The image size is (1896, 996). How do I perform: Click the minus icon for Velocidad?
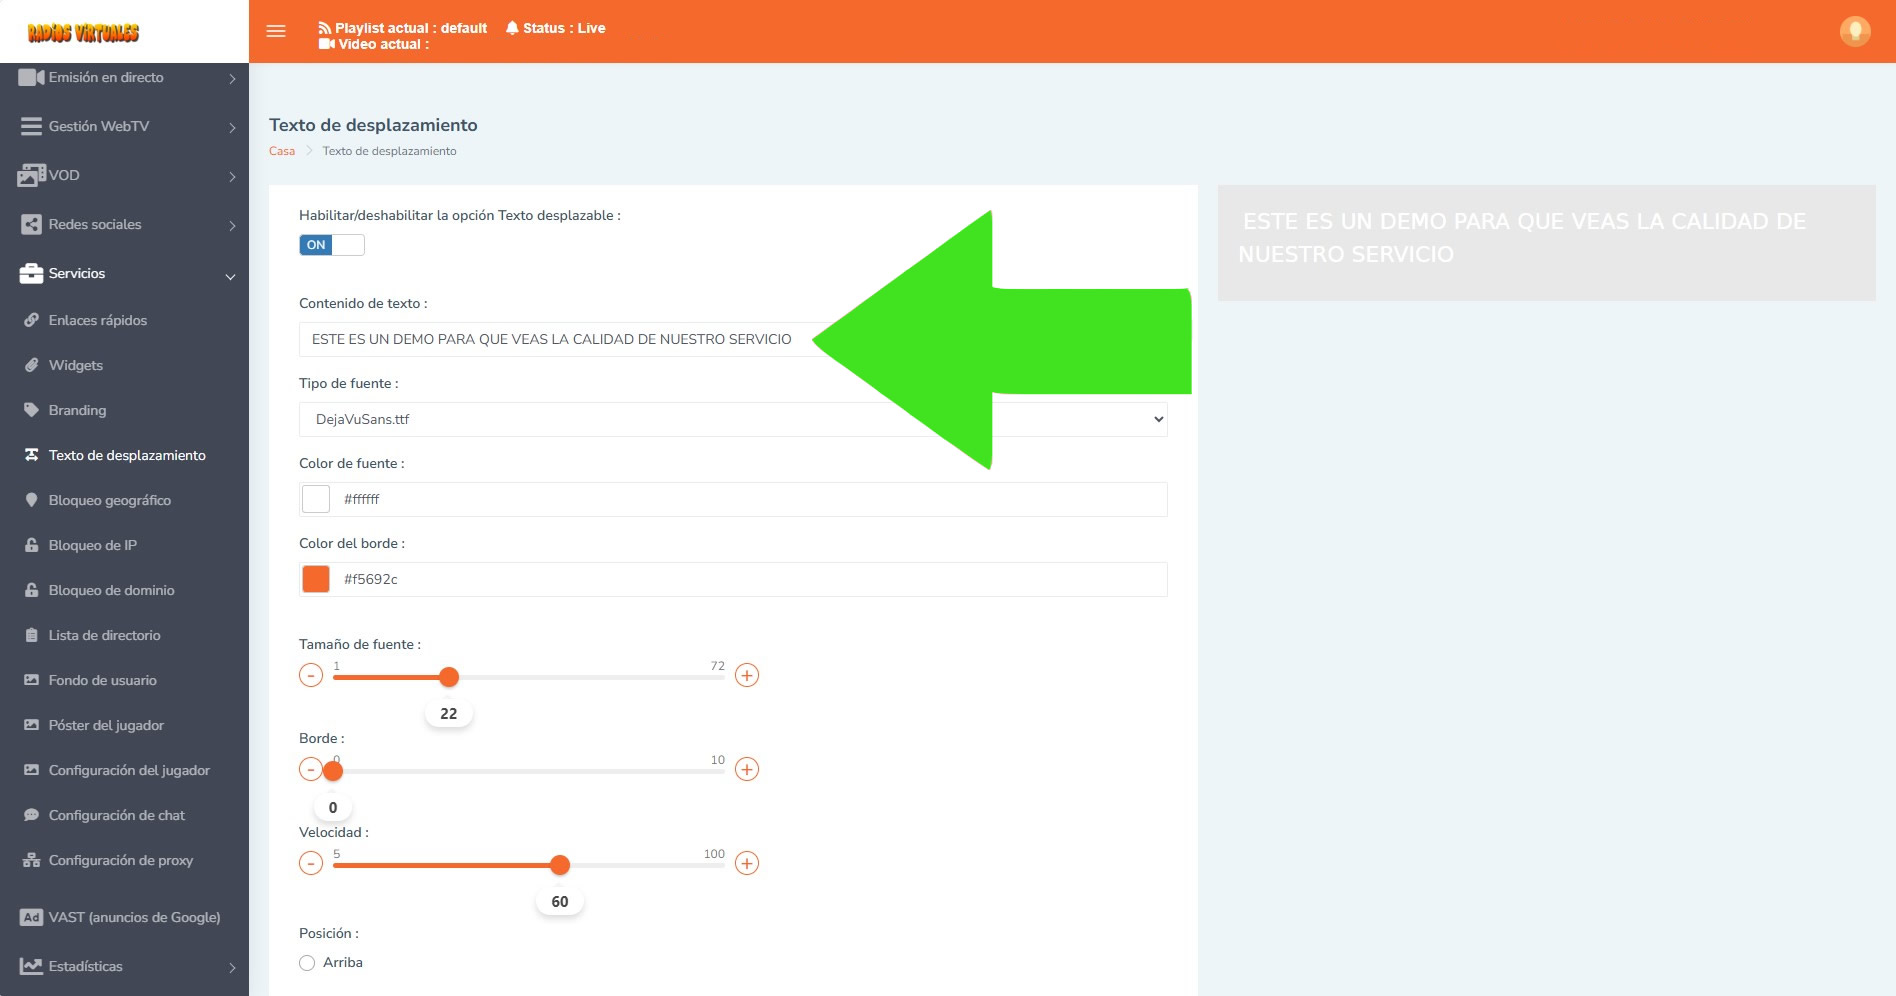311,863
